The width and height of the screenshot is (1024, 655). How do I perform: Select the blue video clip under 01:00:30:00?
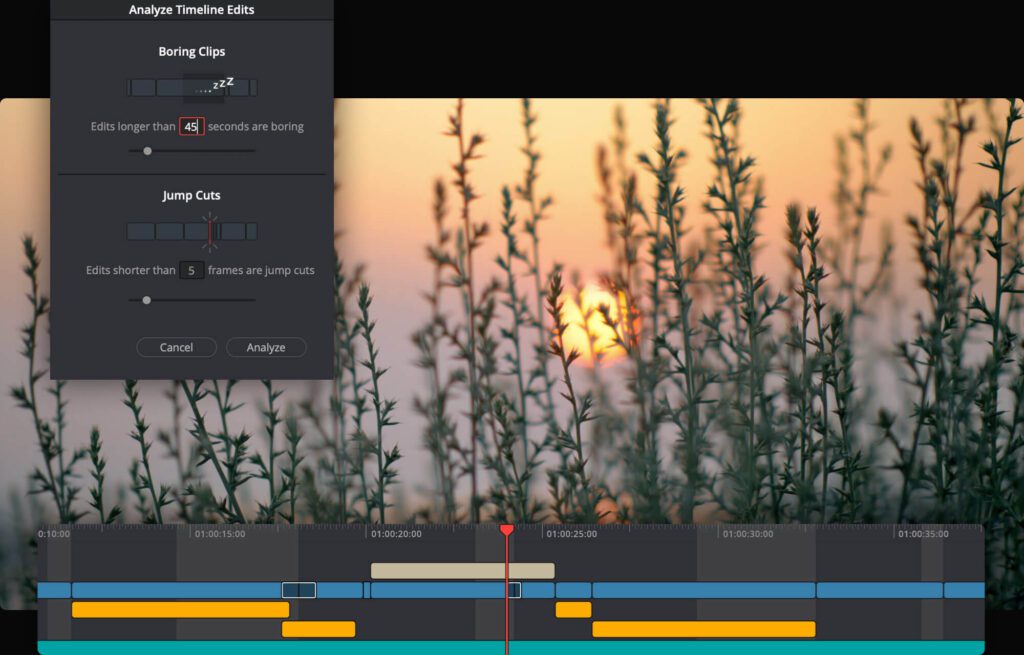703,590
